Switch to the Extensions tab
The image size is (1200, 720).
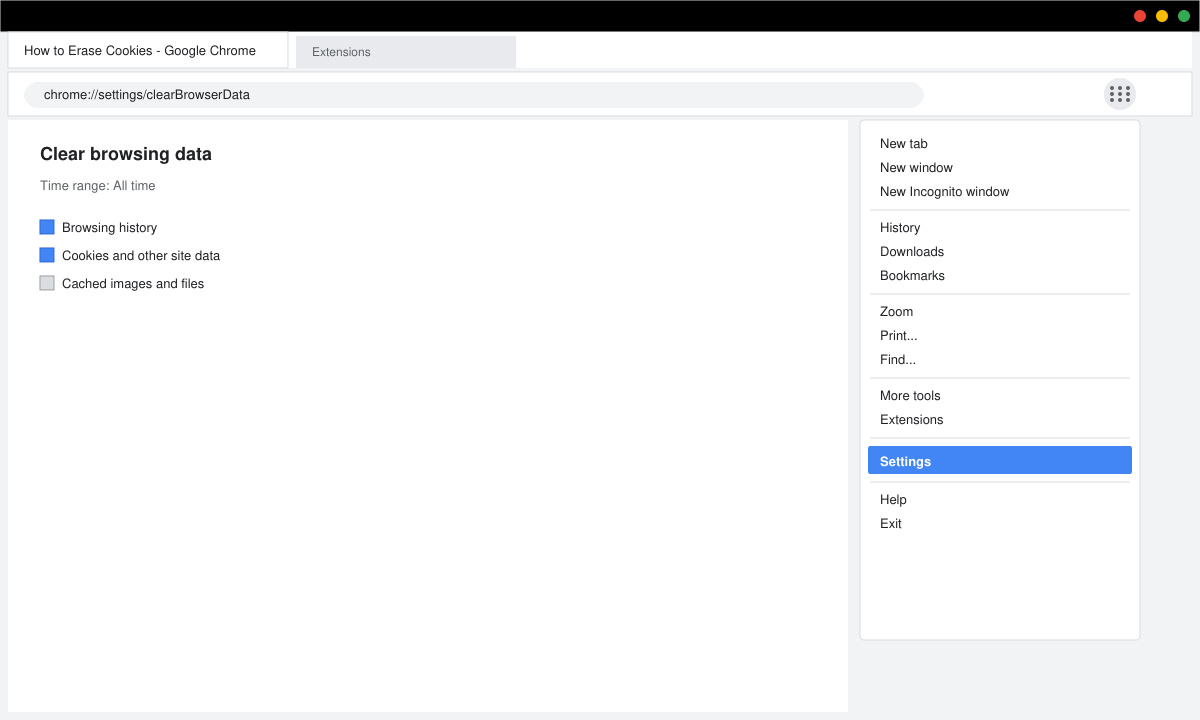click(406, 52)
